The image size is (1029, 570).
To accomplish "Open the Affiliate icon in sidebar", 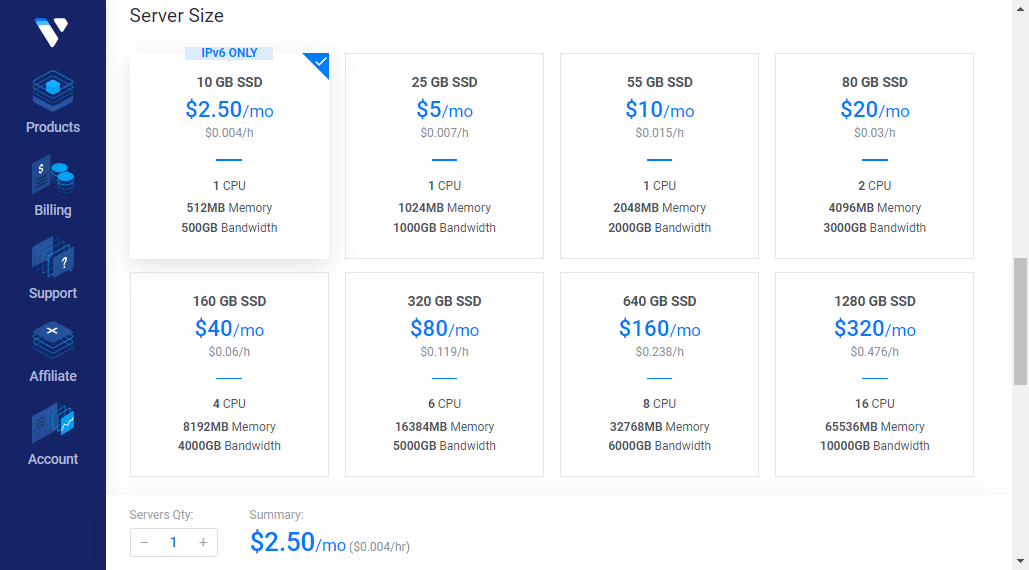I will pos(53,342).
